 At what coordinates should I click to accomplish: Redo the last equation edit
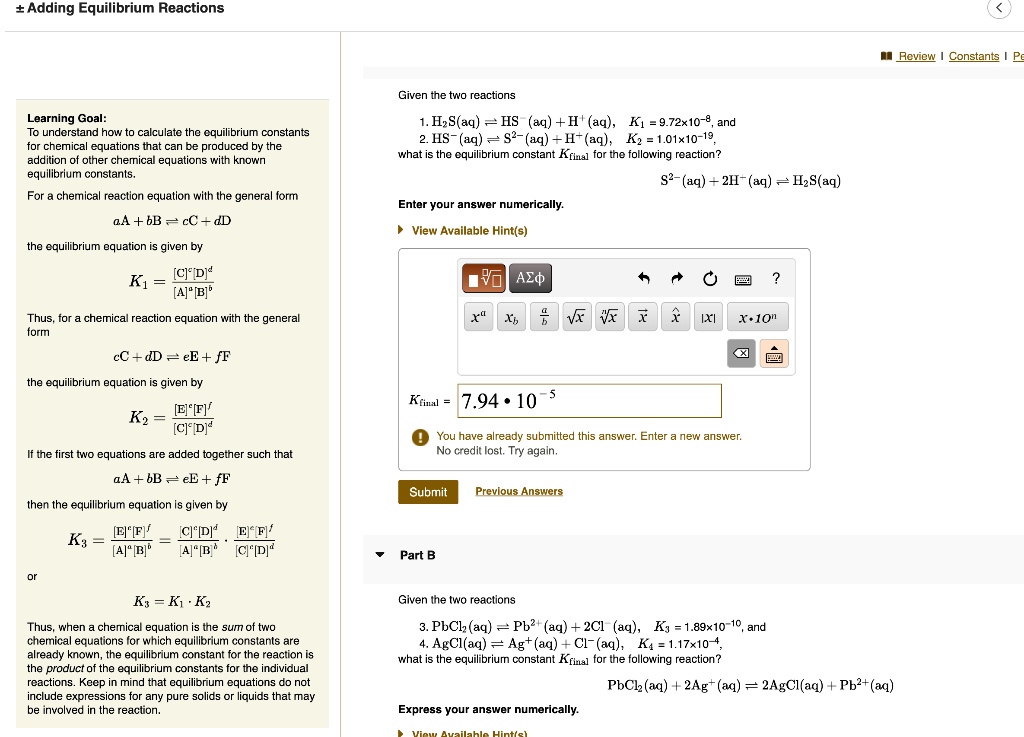677,279
